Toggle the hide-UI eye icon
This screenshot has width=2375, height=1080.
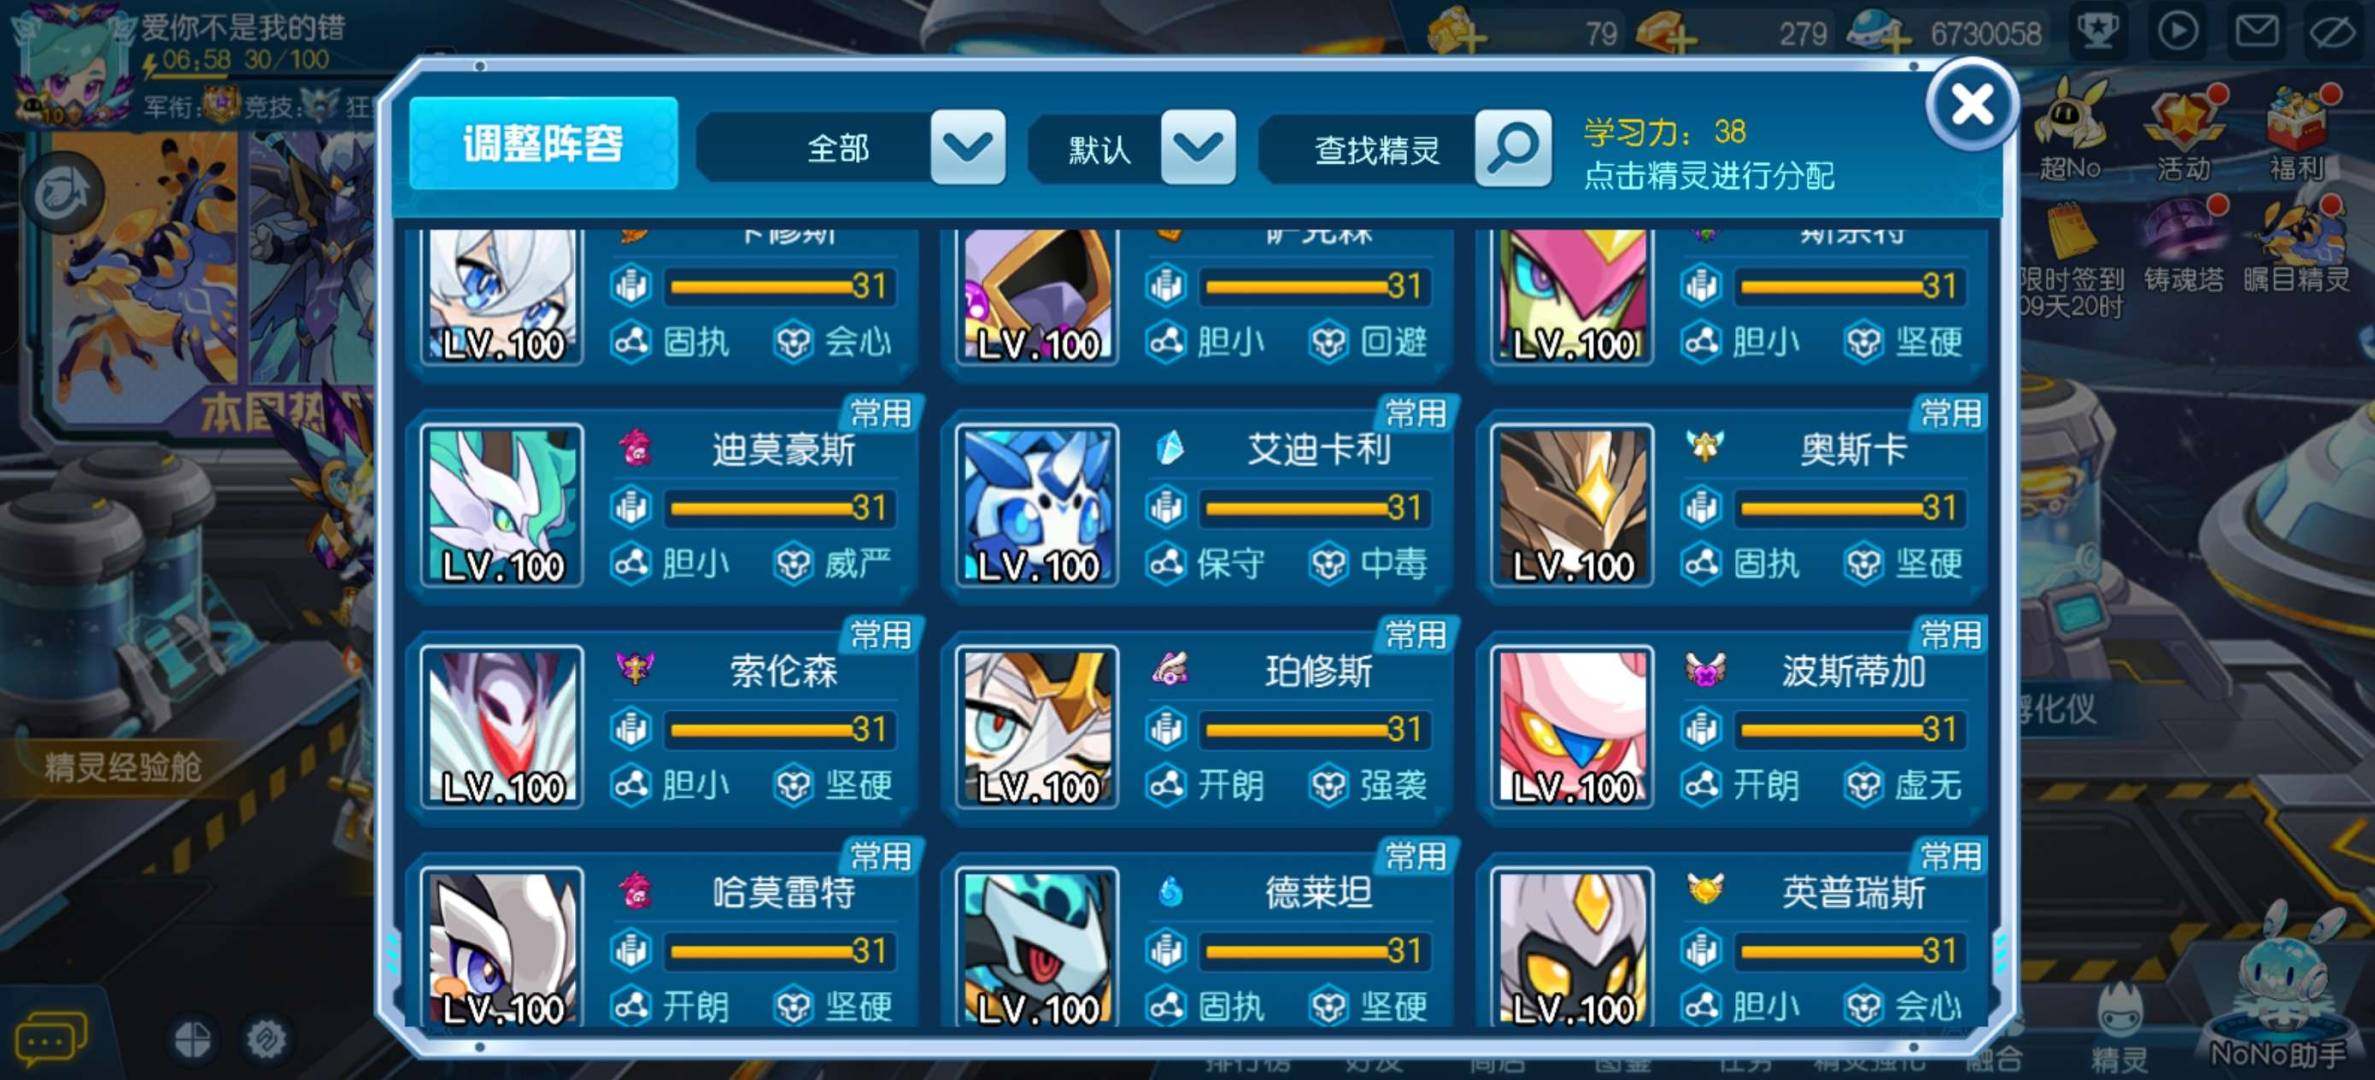pos(2334,31)
